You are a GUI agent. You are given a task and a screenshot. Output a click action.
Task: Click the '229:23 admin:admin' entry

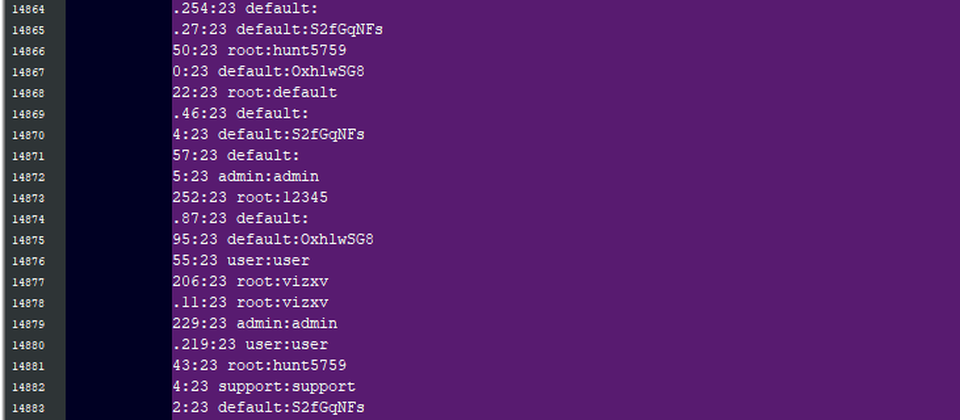tap(255, 323)
